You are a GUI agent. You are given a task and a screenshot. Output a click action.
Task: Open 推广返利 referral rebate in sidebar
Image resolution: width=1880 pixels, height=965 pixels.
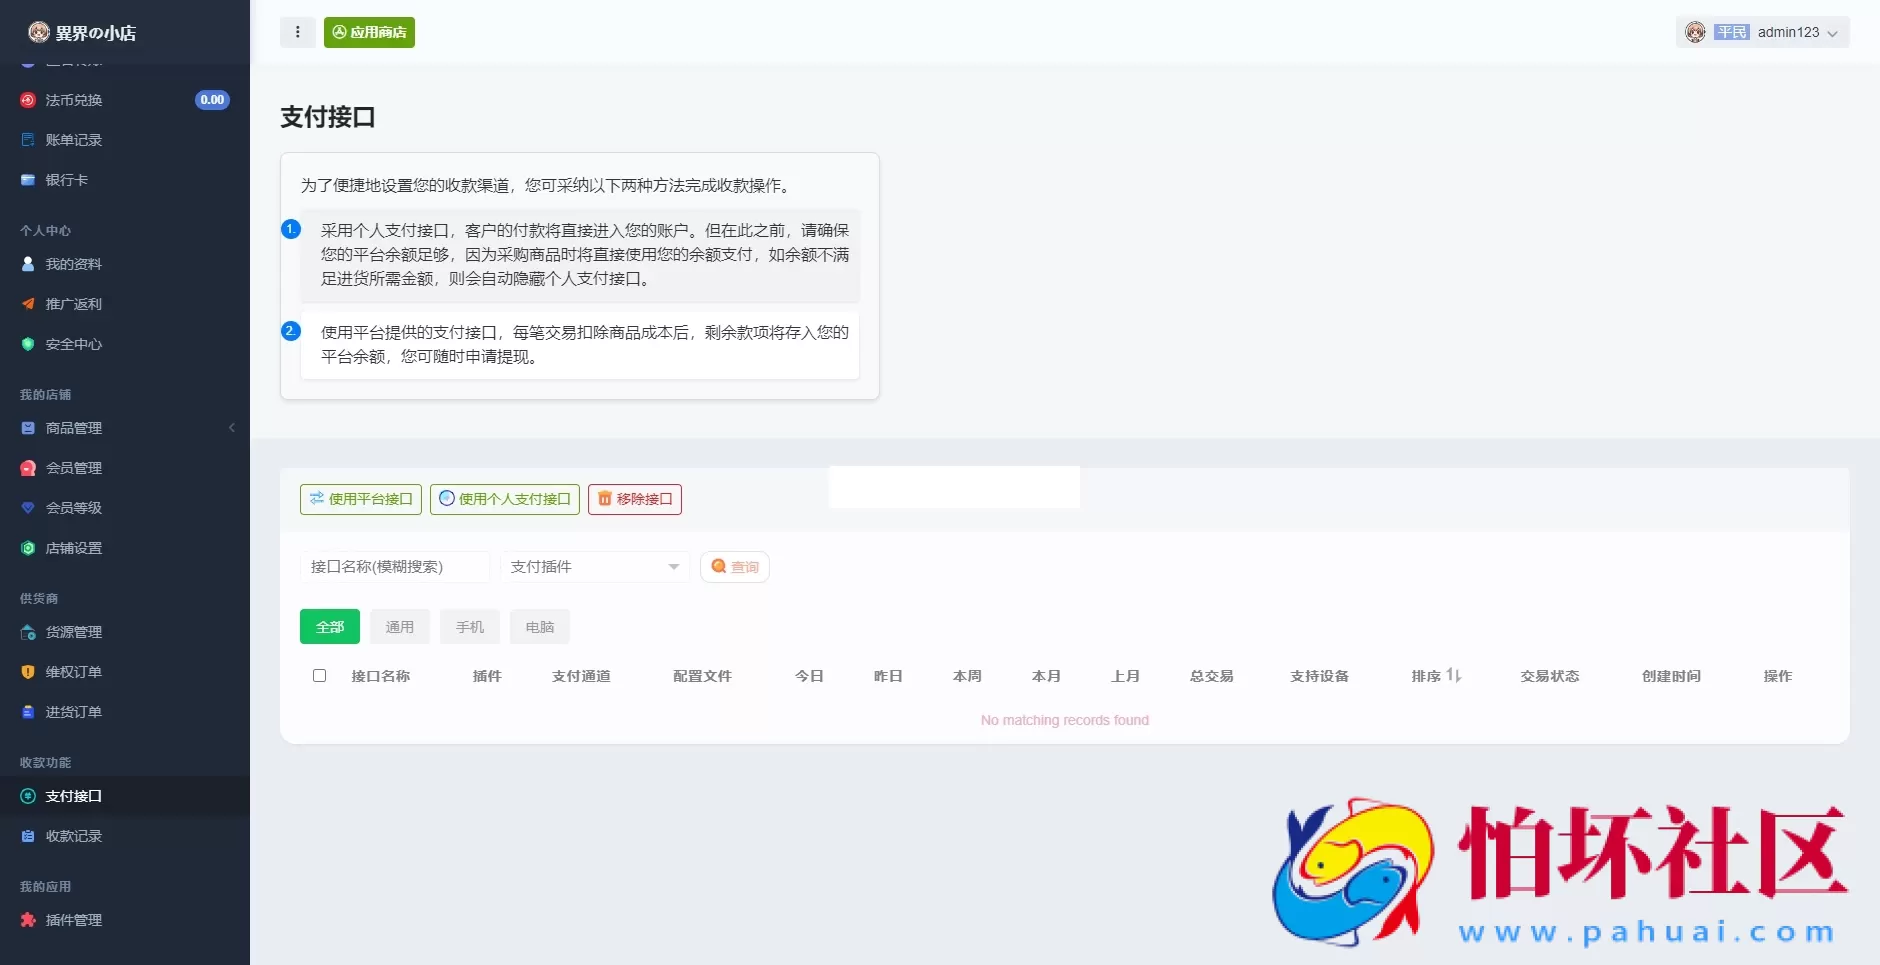27,304
